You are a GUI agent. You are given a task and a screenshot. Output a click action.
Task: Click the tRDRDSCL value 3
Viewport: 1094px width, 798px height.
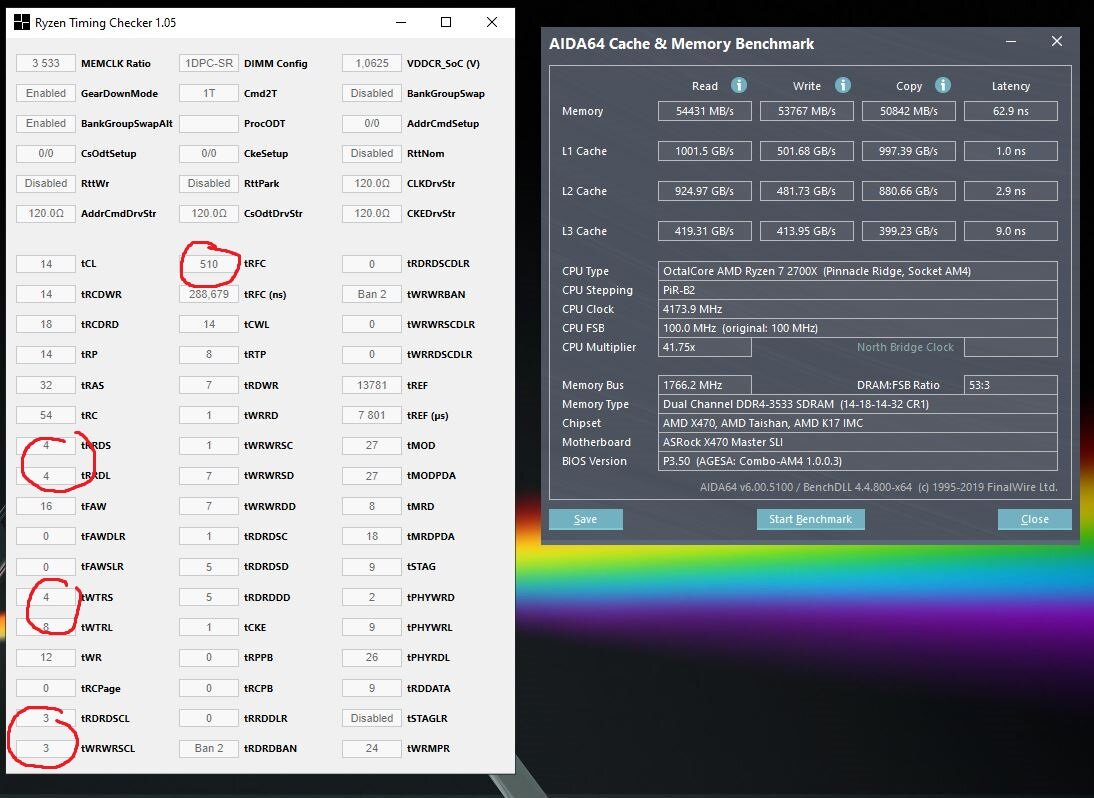[46, 718]
